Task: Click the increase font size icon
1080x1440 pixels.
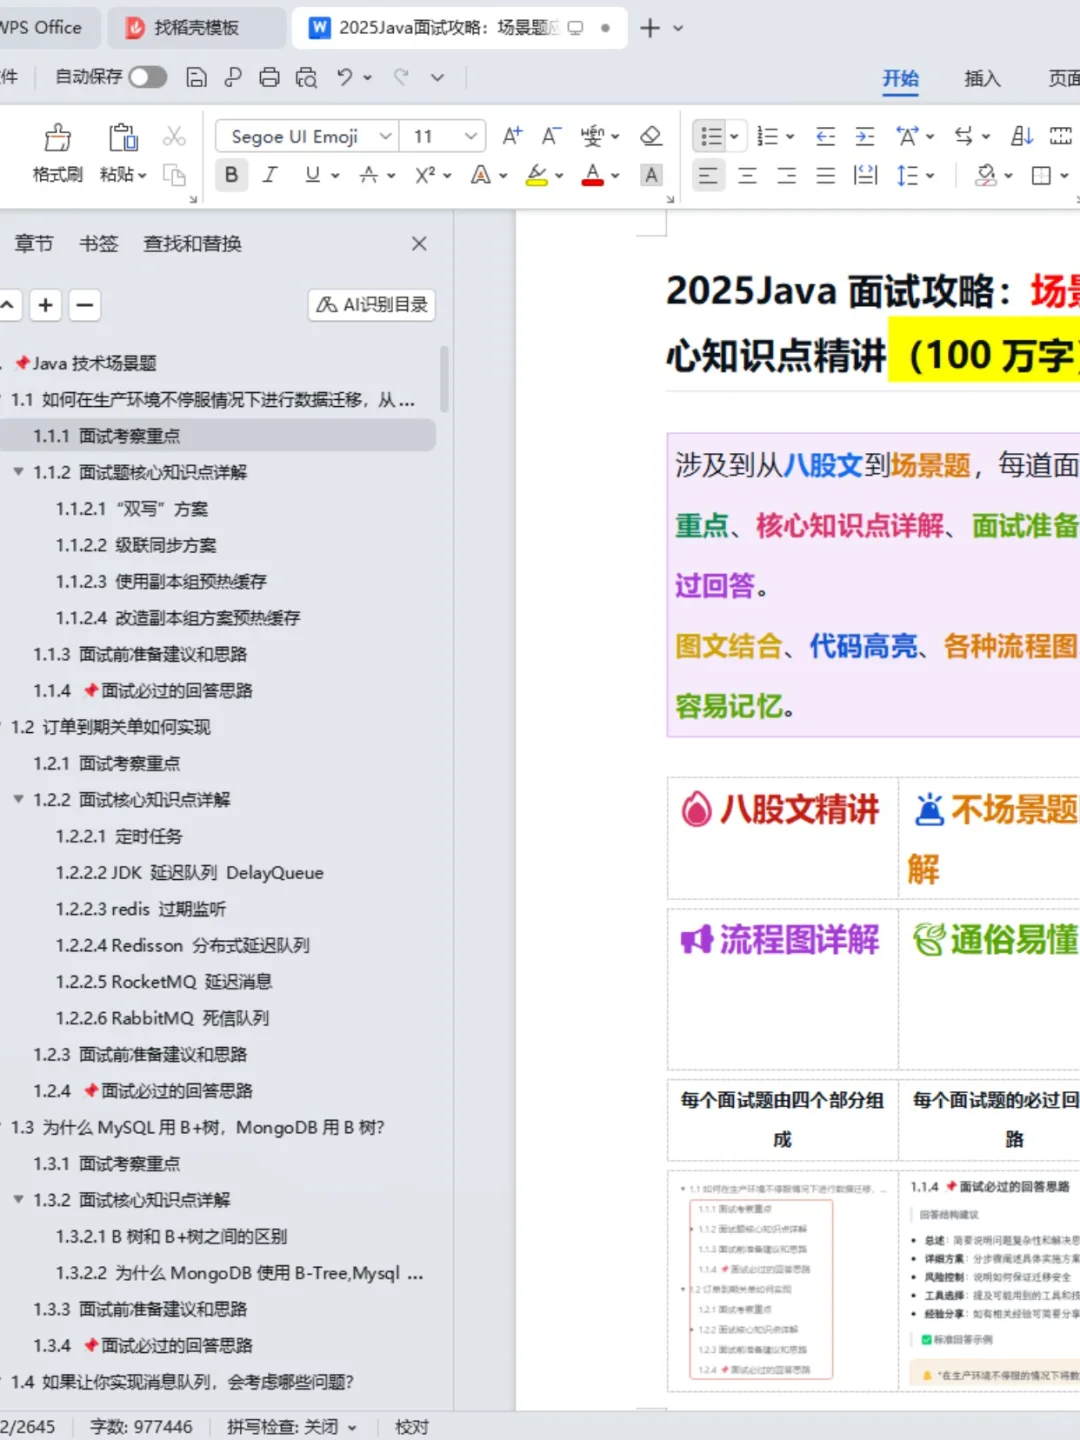Action: (x=511, y=135)
